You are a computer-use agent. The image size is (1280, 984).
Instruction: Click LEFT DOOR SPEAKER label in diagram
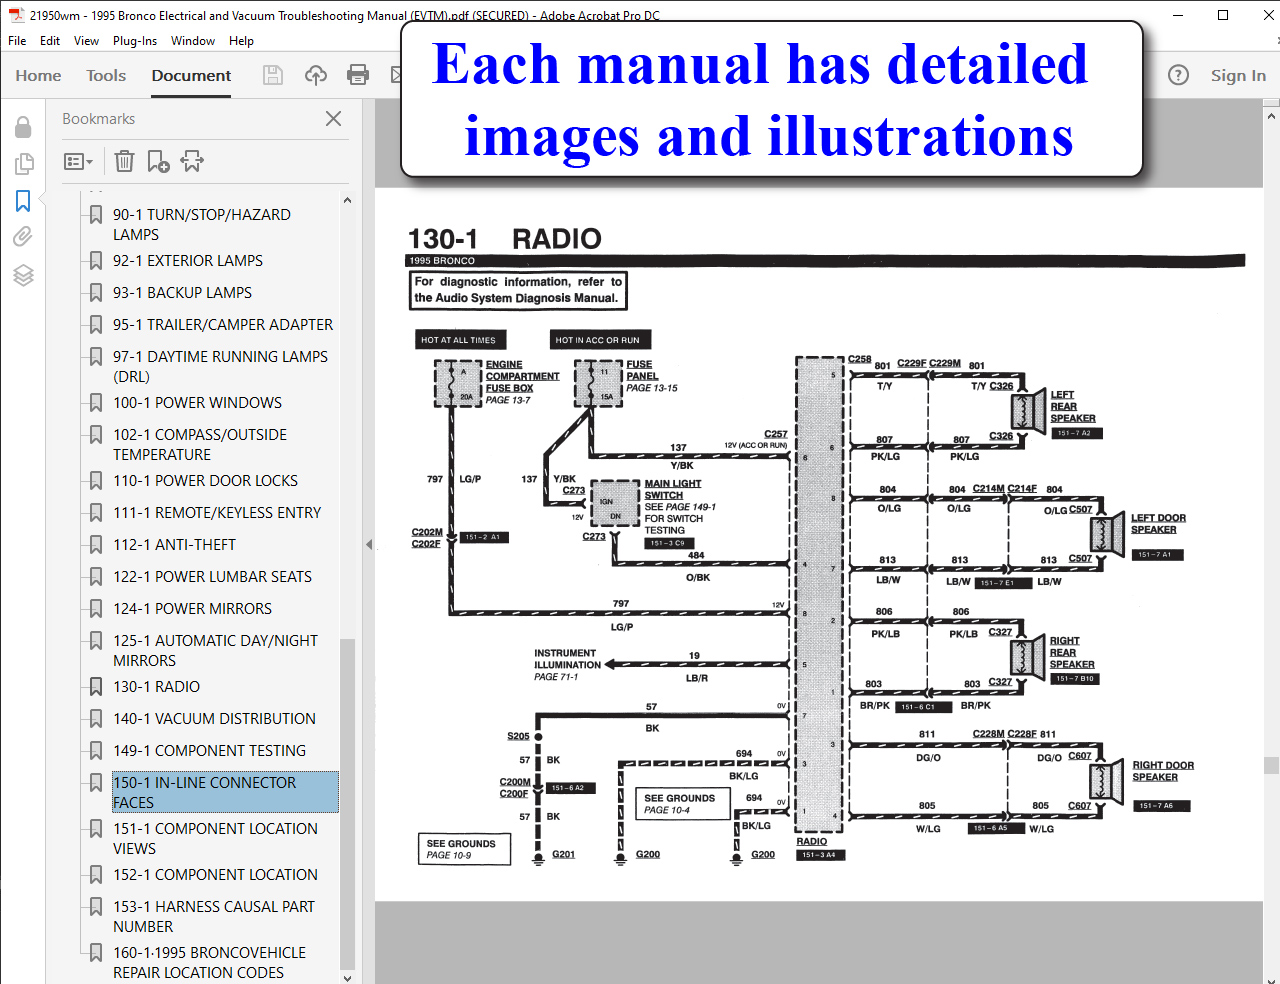point(1158,524)
